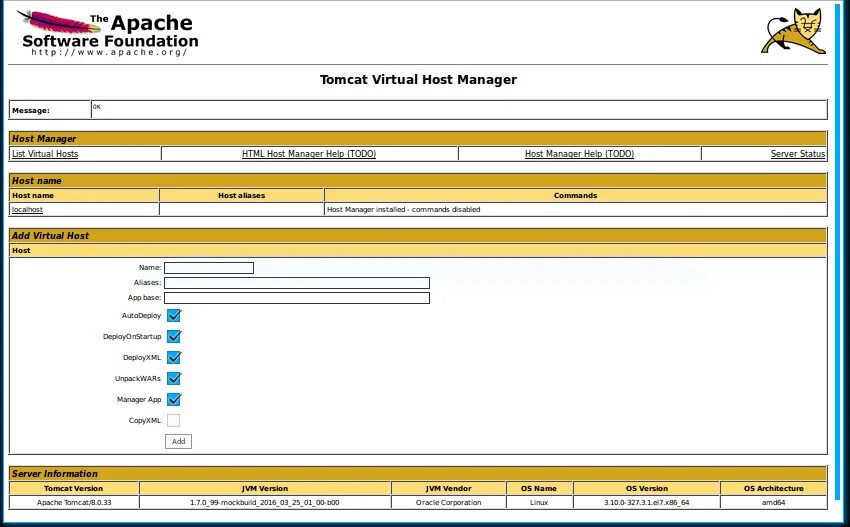Viewport: 850px width, 527px height.
Task: Open the List Virtual Hosts link
Action: 45,154
